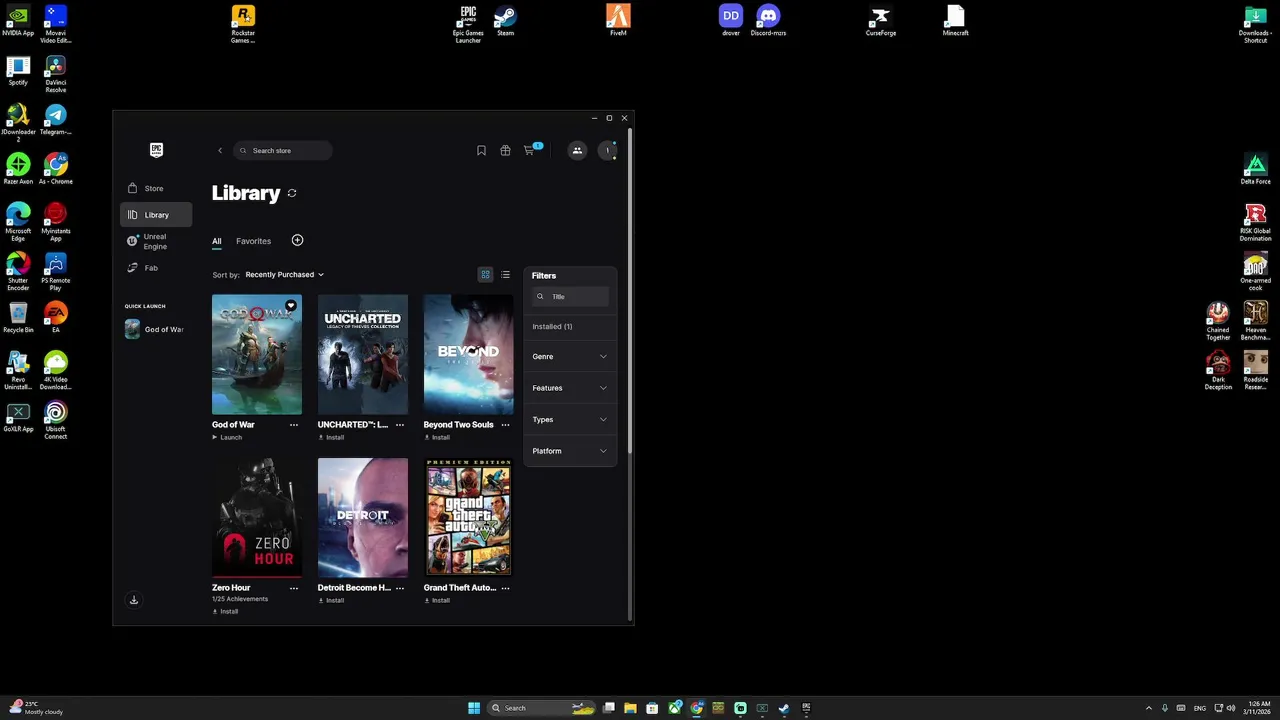Open the God of War cover thumbnail
Image resolution: width=1280 pixels, height=720 pixels.
pyautogui.click(x=257, y=354)
